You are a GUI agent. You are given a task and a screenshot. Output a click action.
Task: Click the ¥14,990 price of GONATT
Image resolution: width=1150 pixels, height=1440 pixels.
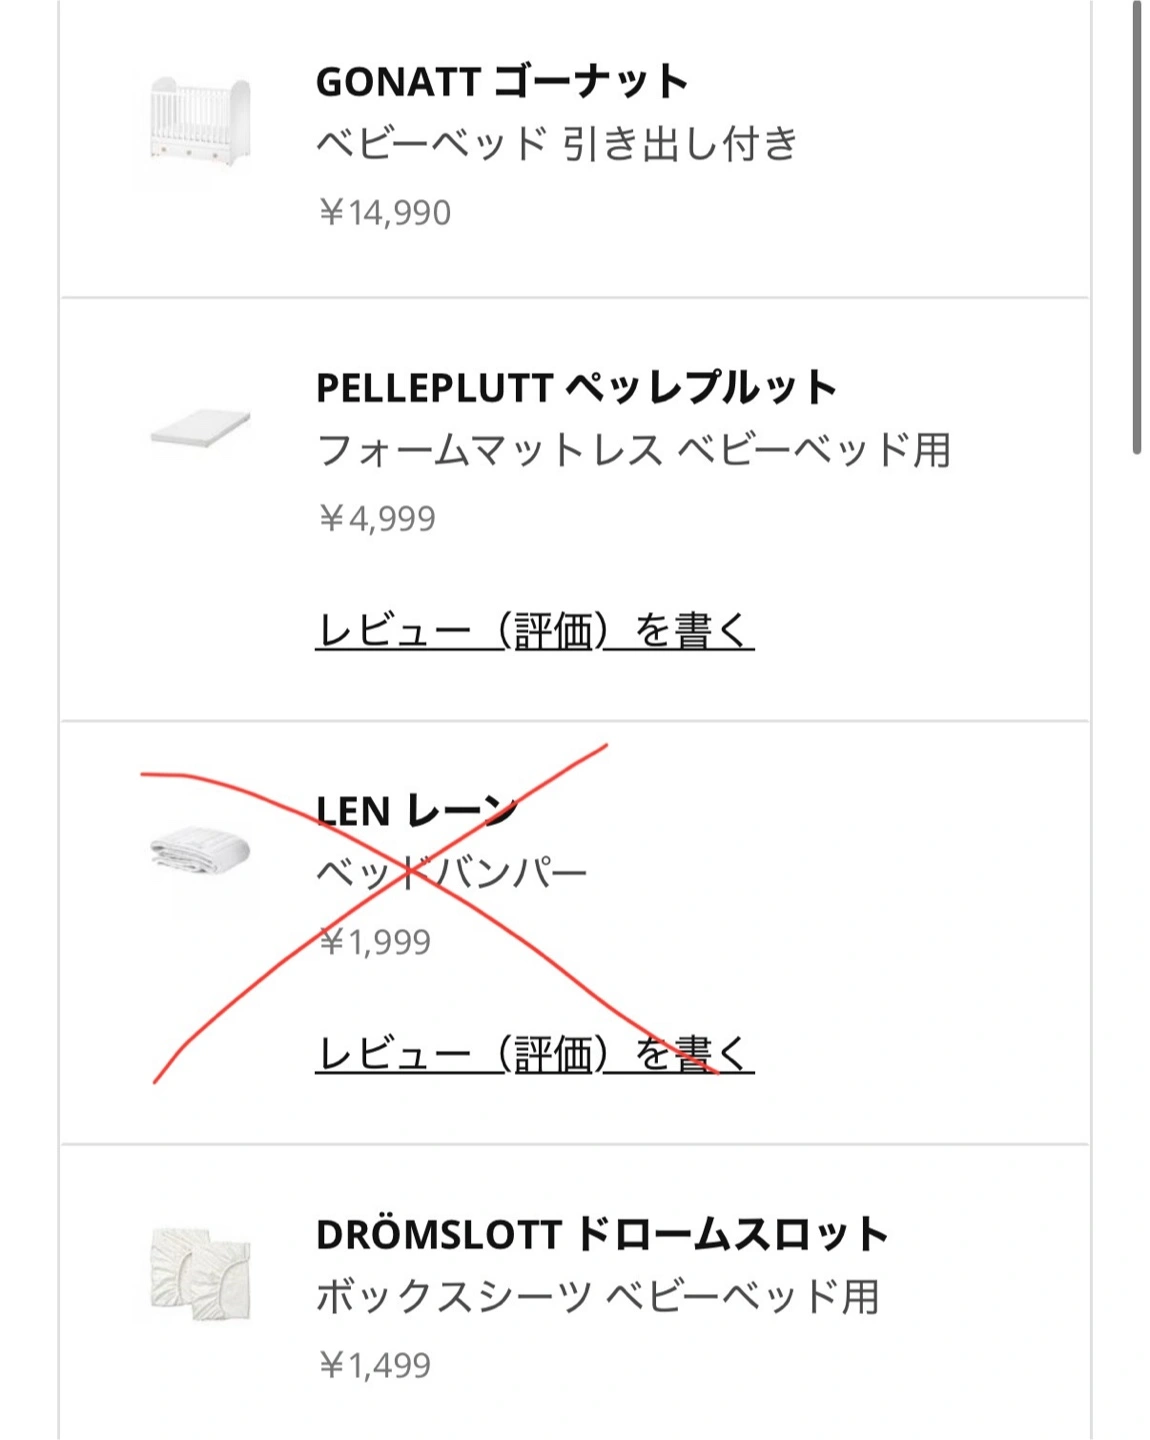tap(385, 213)
